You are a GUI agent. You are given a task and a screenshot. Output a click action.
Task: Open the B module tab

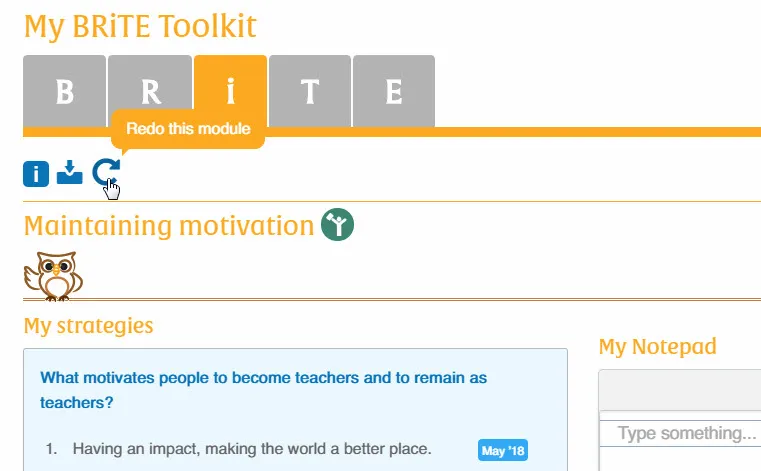tap(64, 92)
